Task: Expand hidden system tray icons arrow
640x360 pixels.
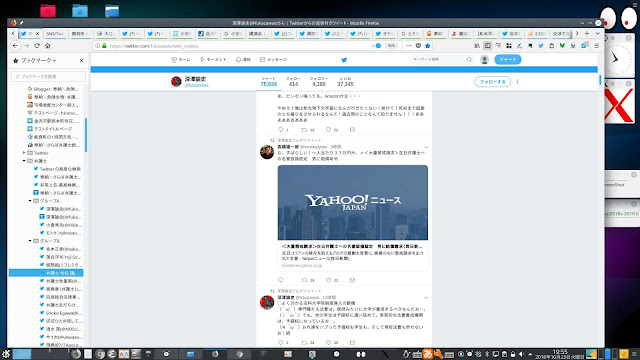Action: point(530,354)
